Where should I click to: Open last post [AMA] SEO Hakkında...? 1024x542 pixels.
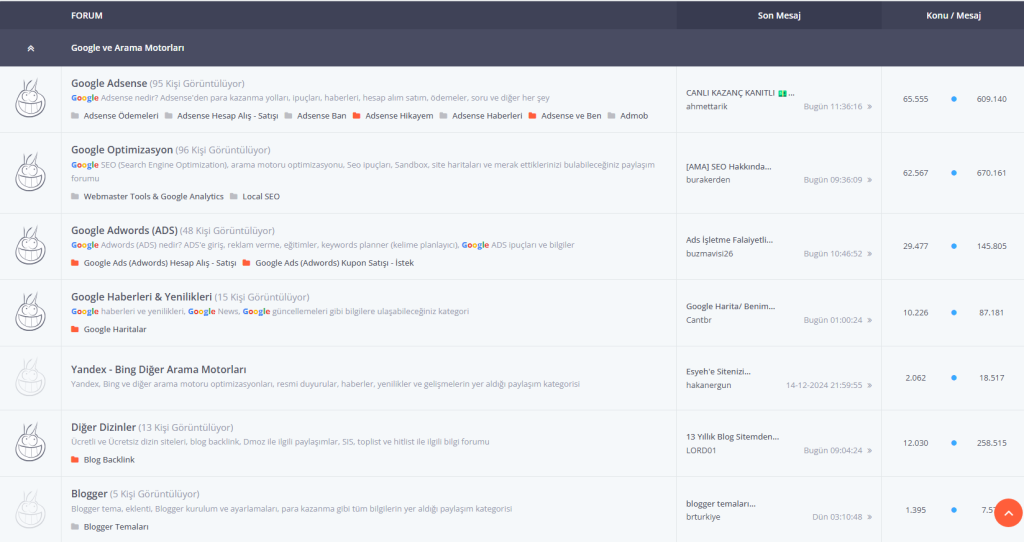(728, 167)
